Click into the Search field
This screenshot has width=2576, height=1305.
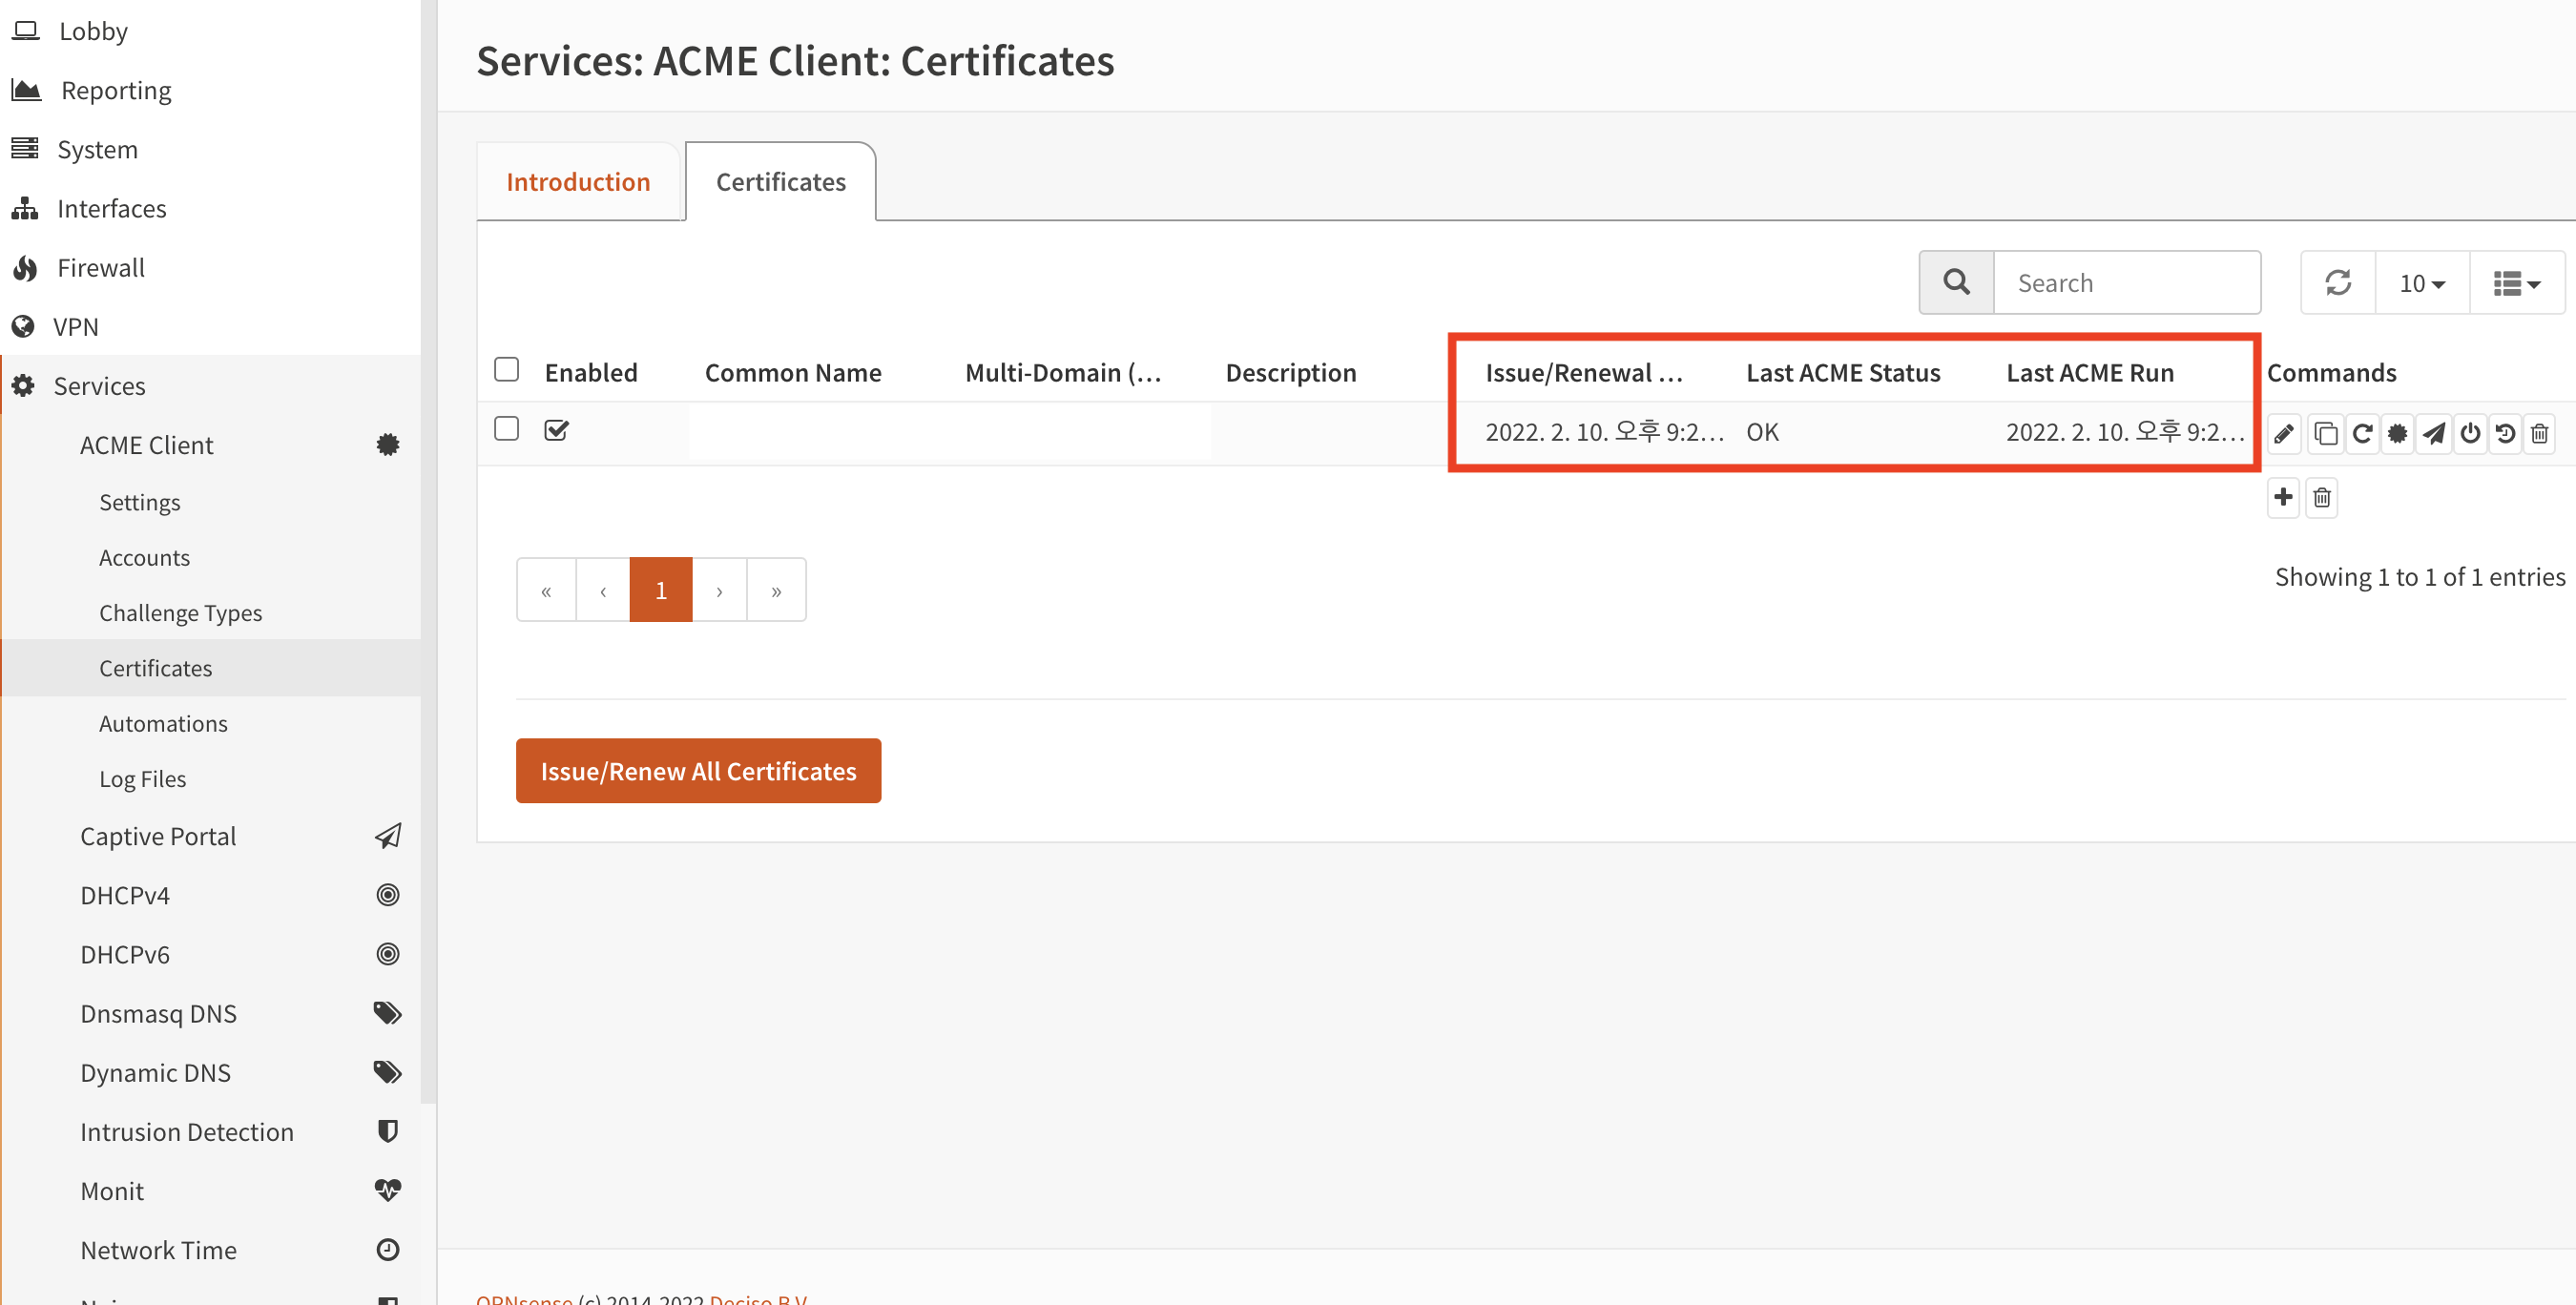coord(2127,283)
